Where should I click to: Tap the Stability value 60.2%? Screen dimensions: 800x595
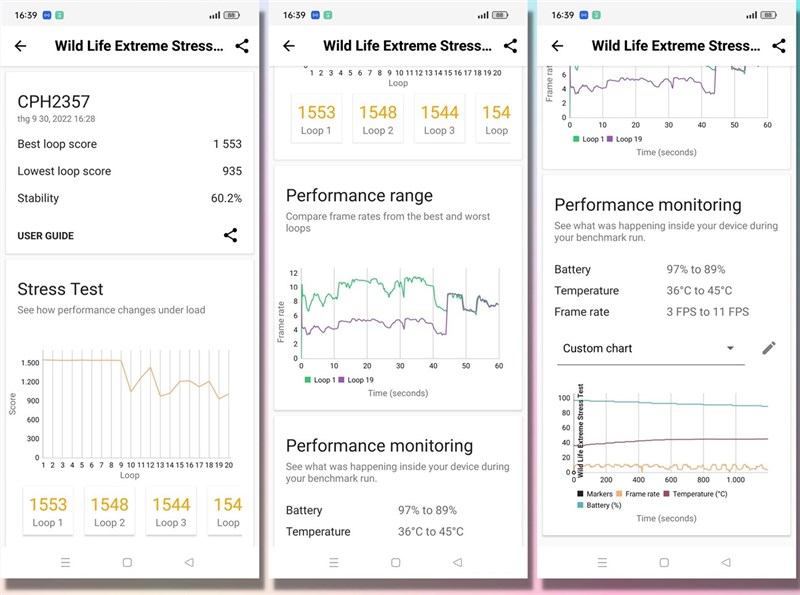click(x=227, y=198)
